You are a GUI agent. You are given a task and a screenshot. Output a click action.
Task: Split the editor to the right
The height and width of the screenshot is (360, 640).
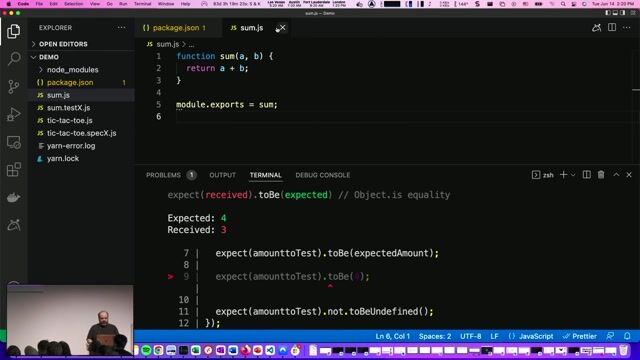pyautogui.click(x=611, y=27)
